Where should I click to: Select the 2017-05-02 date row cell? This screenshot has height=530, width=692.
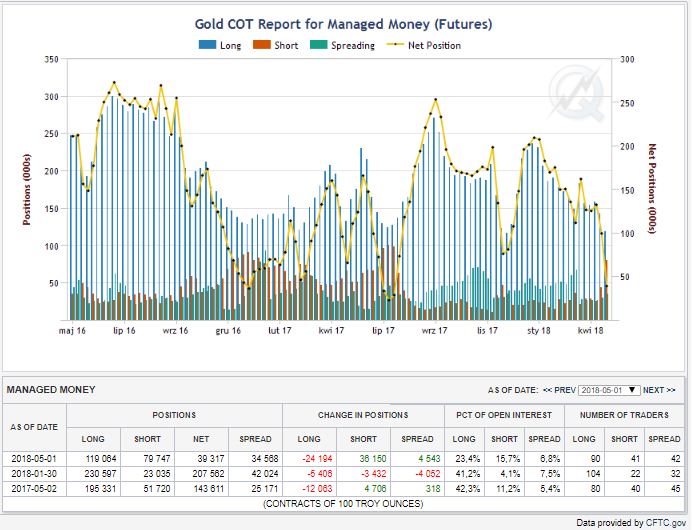[x=34, y=489]
